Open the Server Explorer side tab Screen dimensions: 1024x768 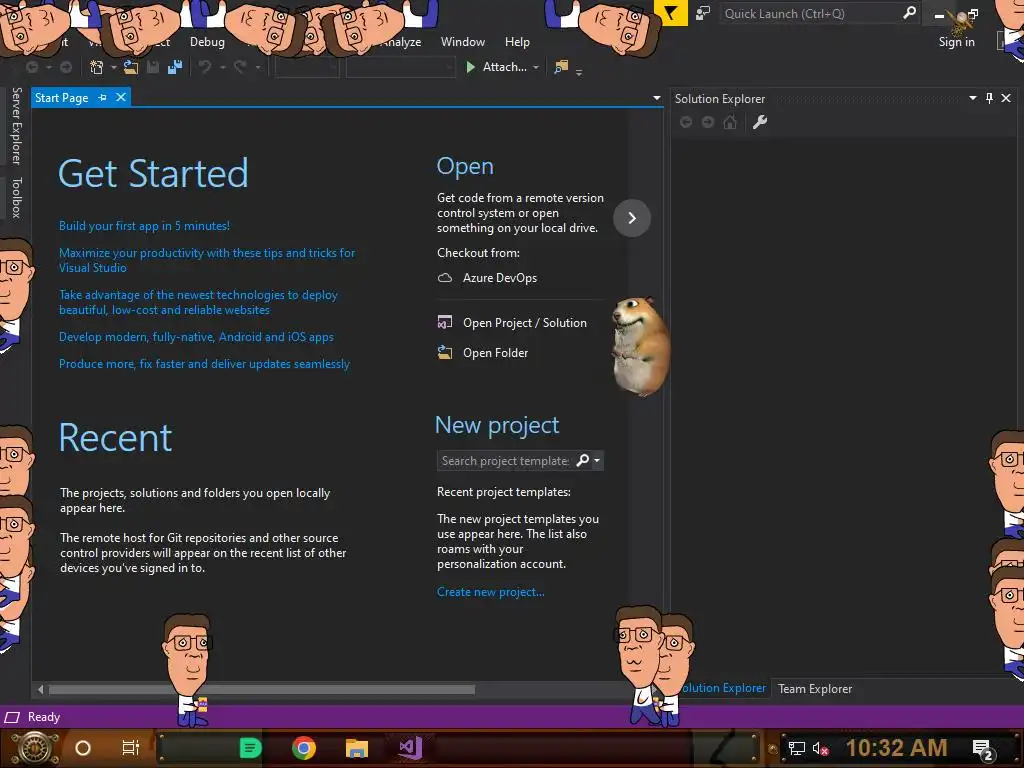pos(16,125)
